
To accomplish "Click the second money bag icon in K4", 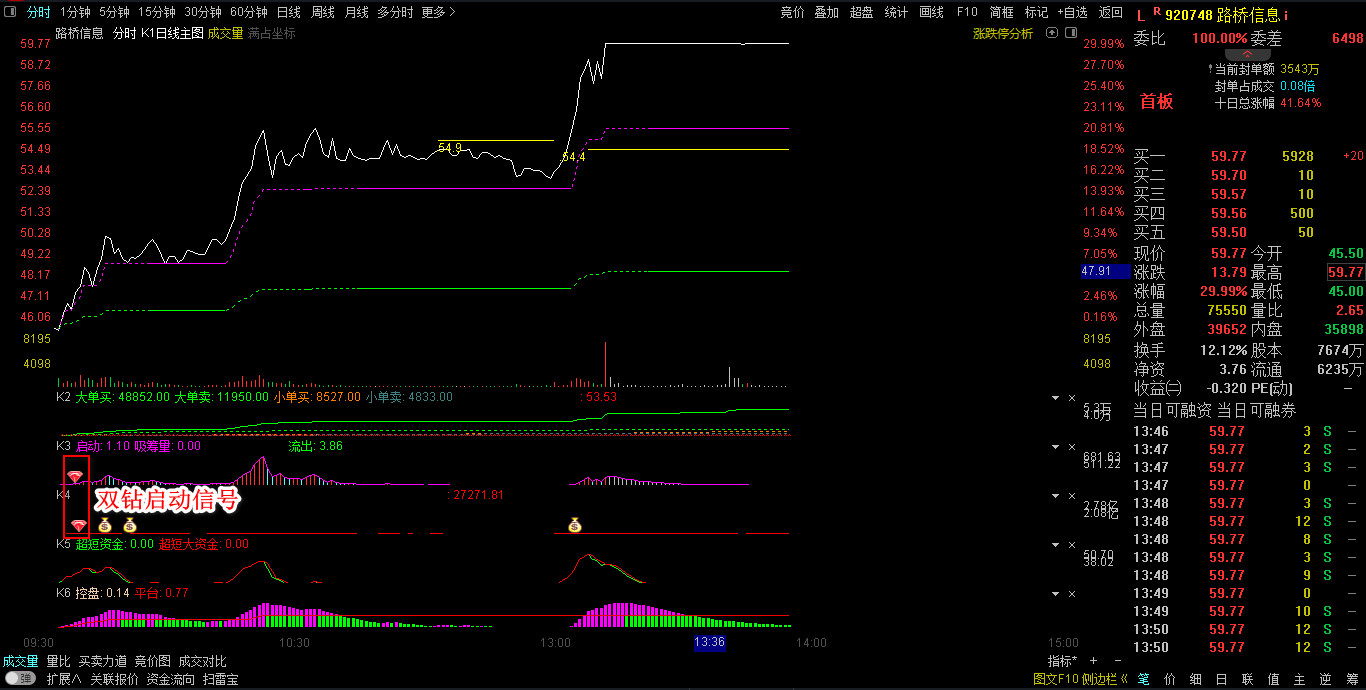I will [129, 525].
